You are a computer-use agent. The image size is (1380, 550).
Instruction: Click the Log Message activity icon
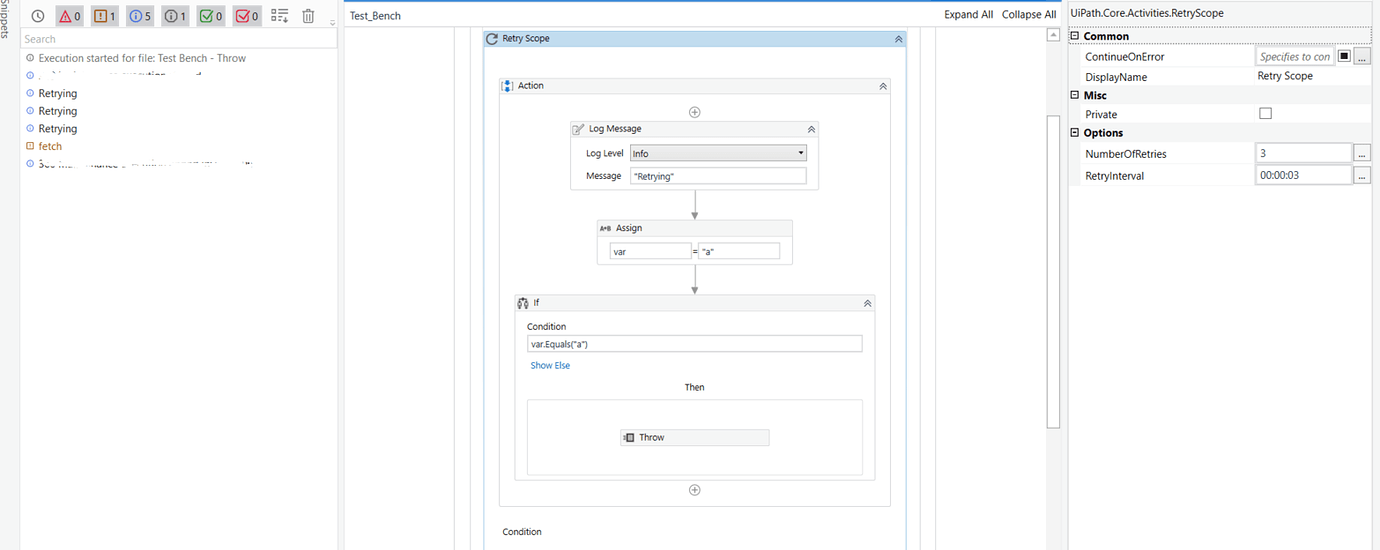click(579, 129)
